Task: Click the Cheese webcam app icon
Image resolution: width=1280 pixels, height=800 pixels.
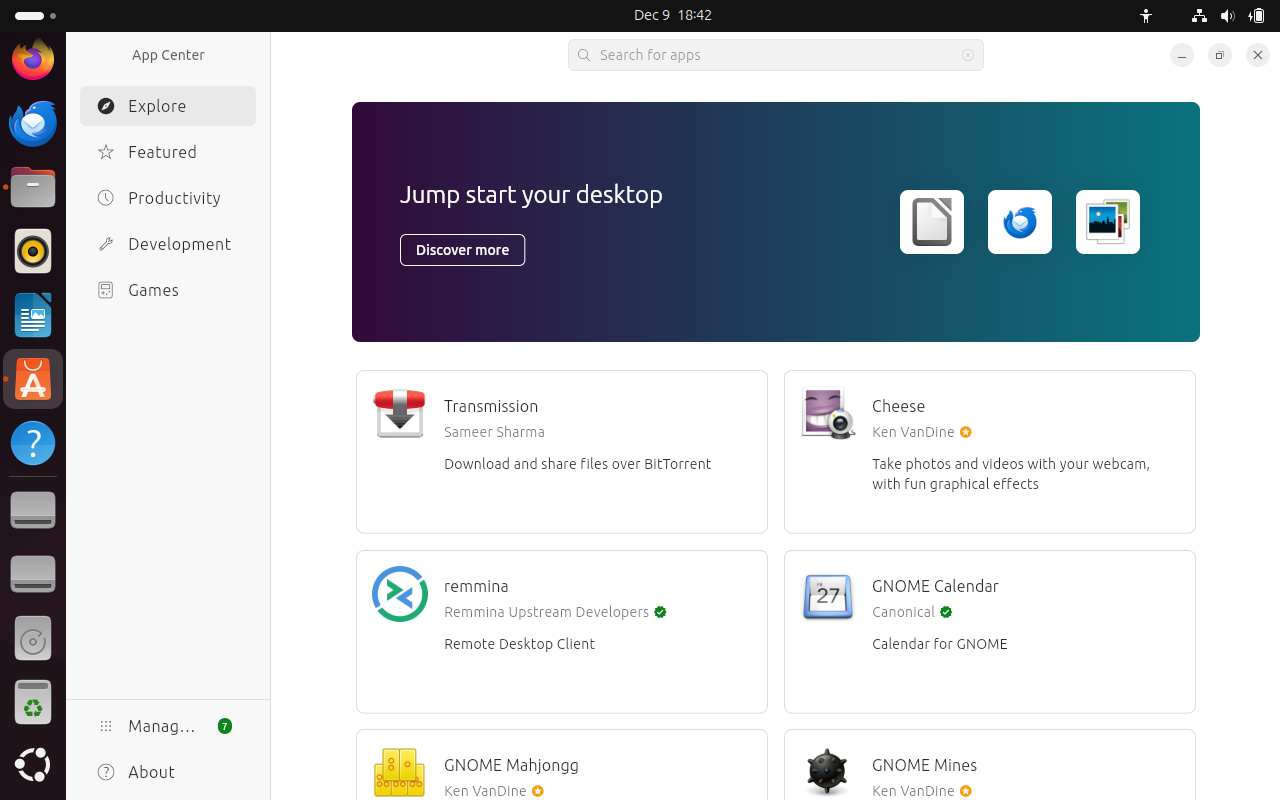Action: click(x=828, y=414)
